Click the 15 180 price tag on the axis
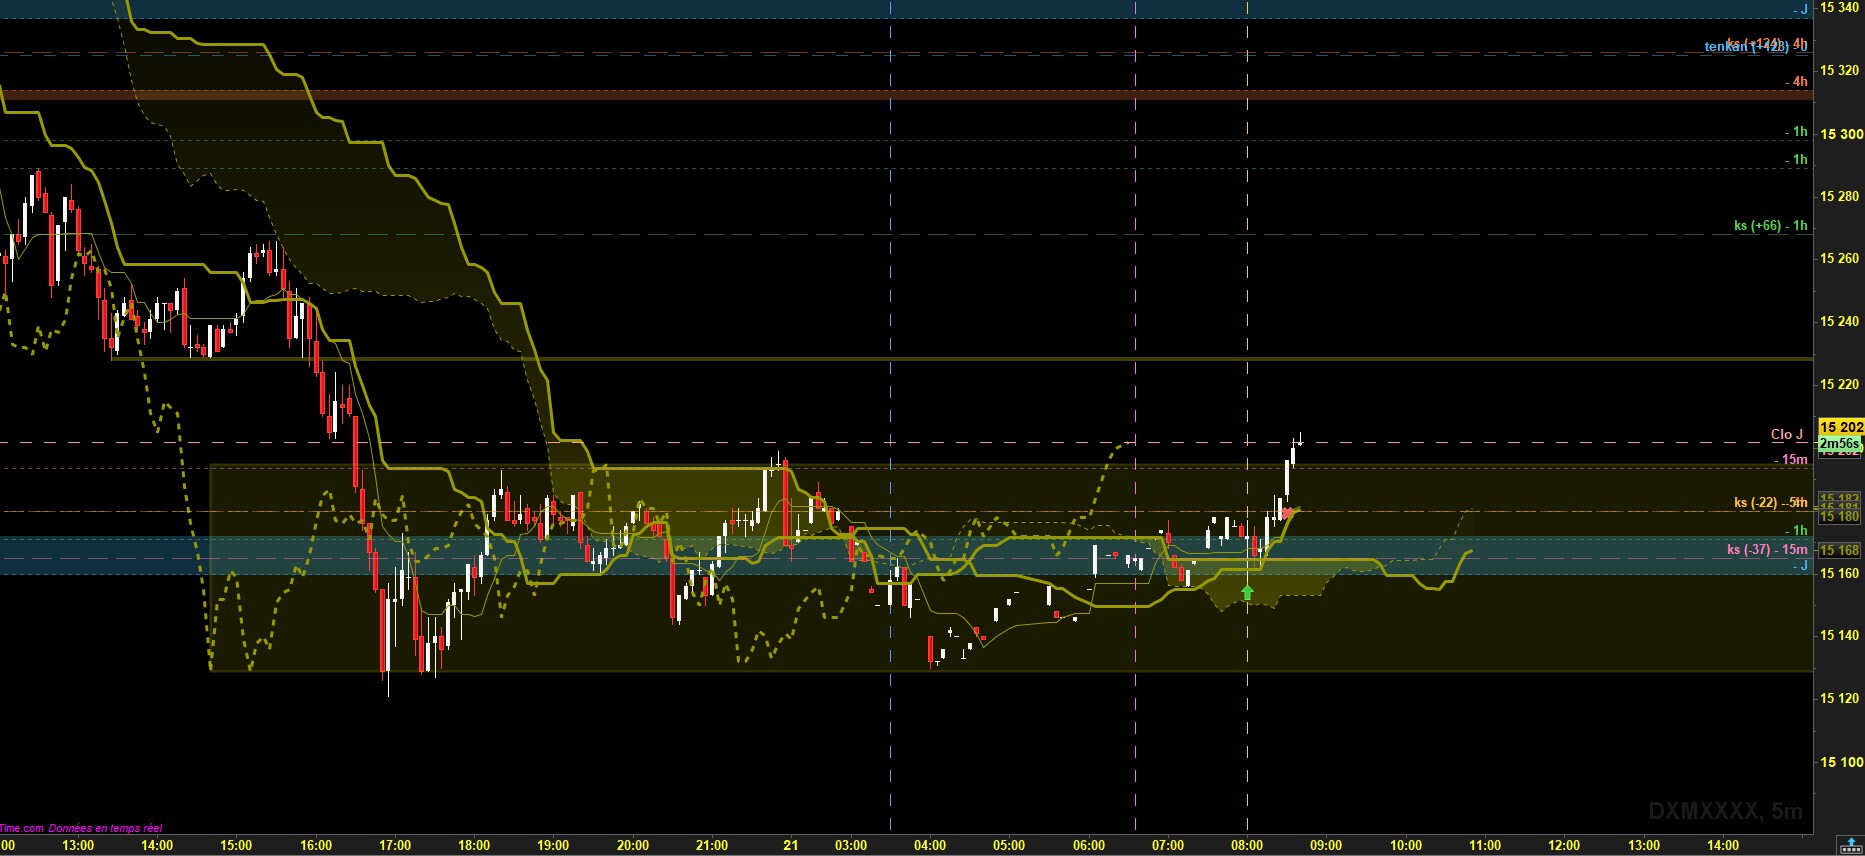 click(x=1841, y=517)
